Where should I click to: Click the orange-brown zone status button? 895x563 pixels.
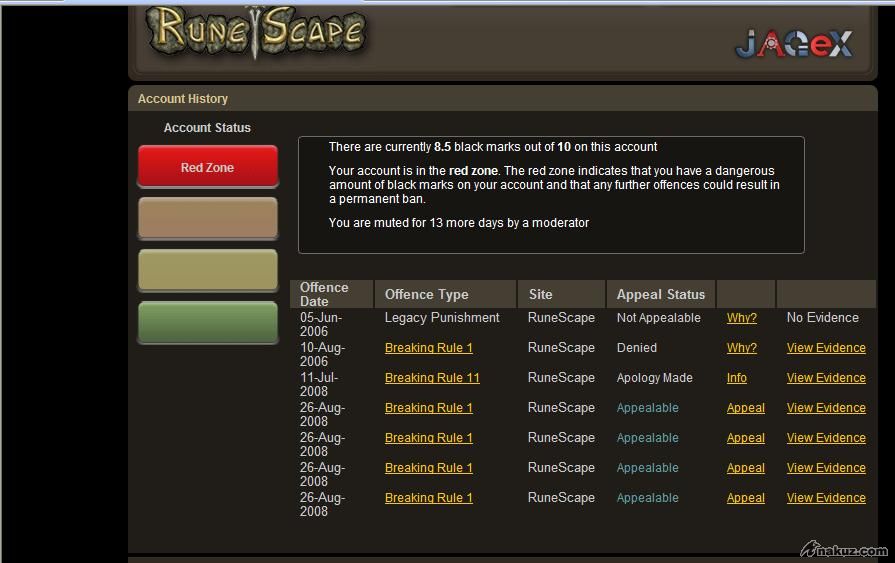(x=208, y=218)
